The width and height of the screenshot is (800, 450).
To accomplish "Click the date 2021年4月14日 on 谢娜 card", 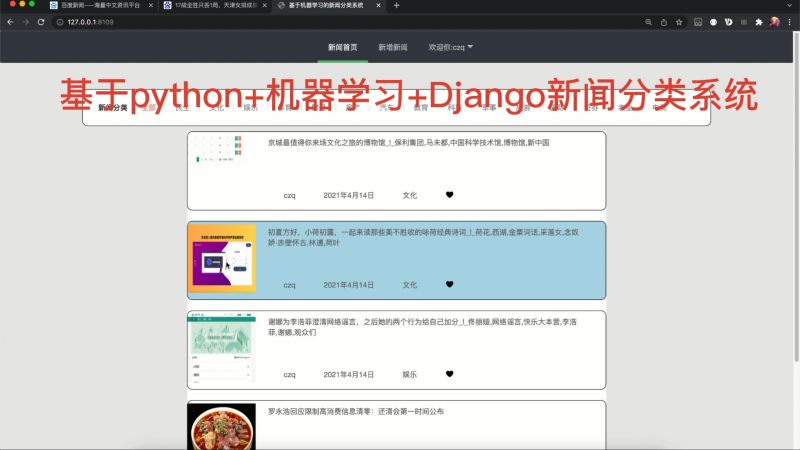I will [x=348, y=374].
